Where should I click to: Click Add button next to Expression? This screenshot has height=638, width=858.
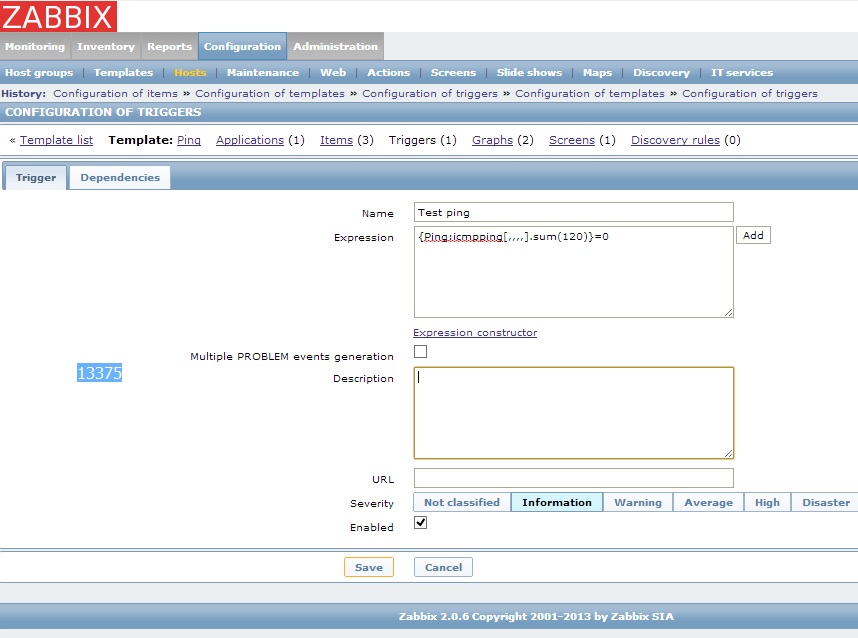coord(753,235)
